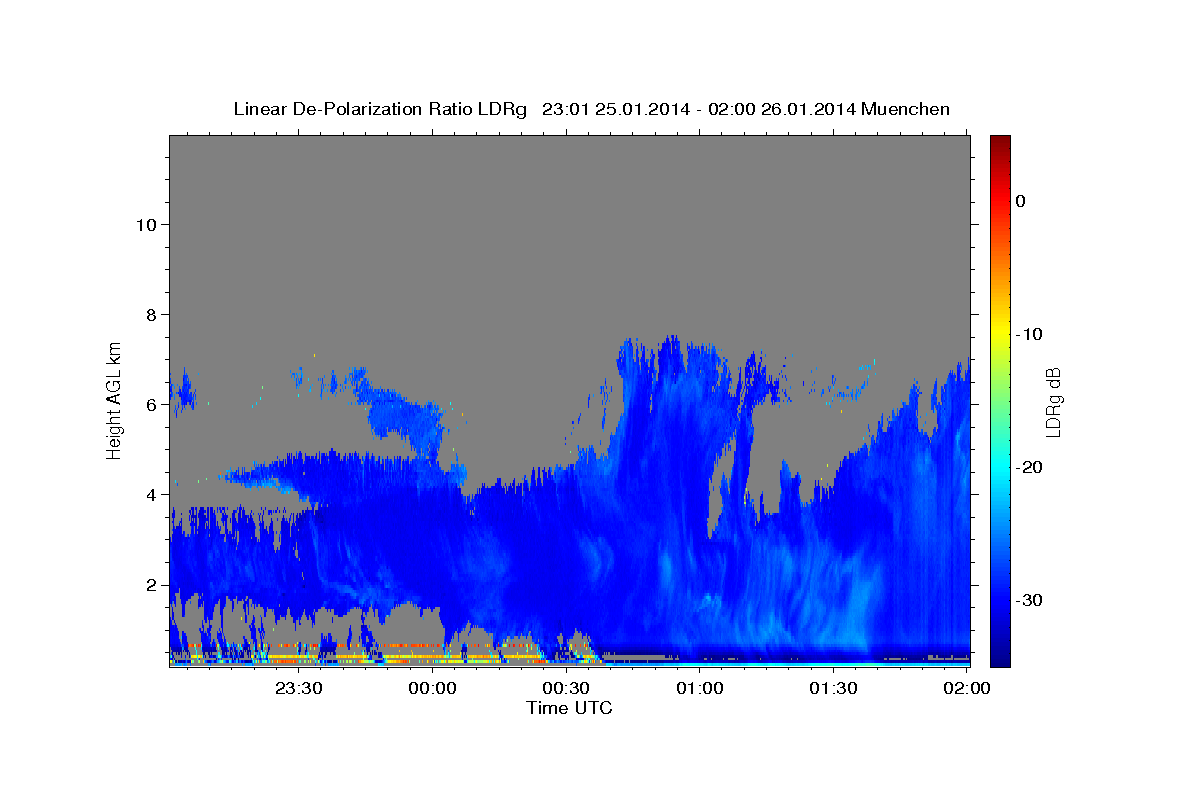Click the '23:30' time tick label
The height and width of the screenshot is (800, 1200).
[x=298, y=689]
